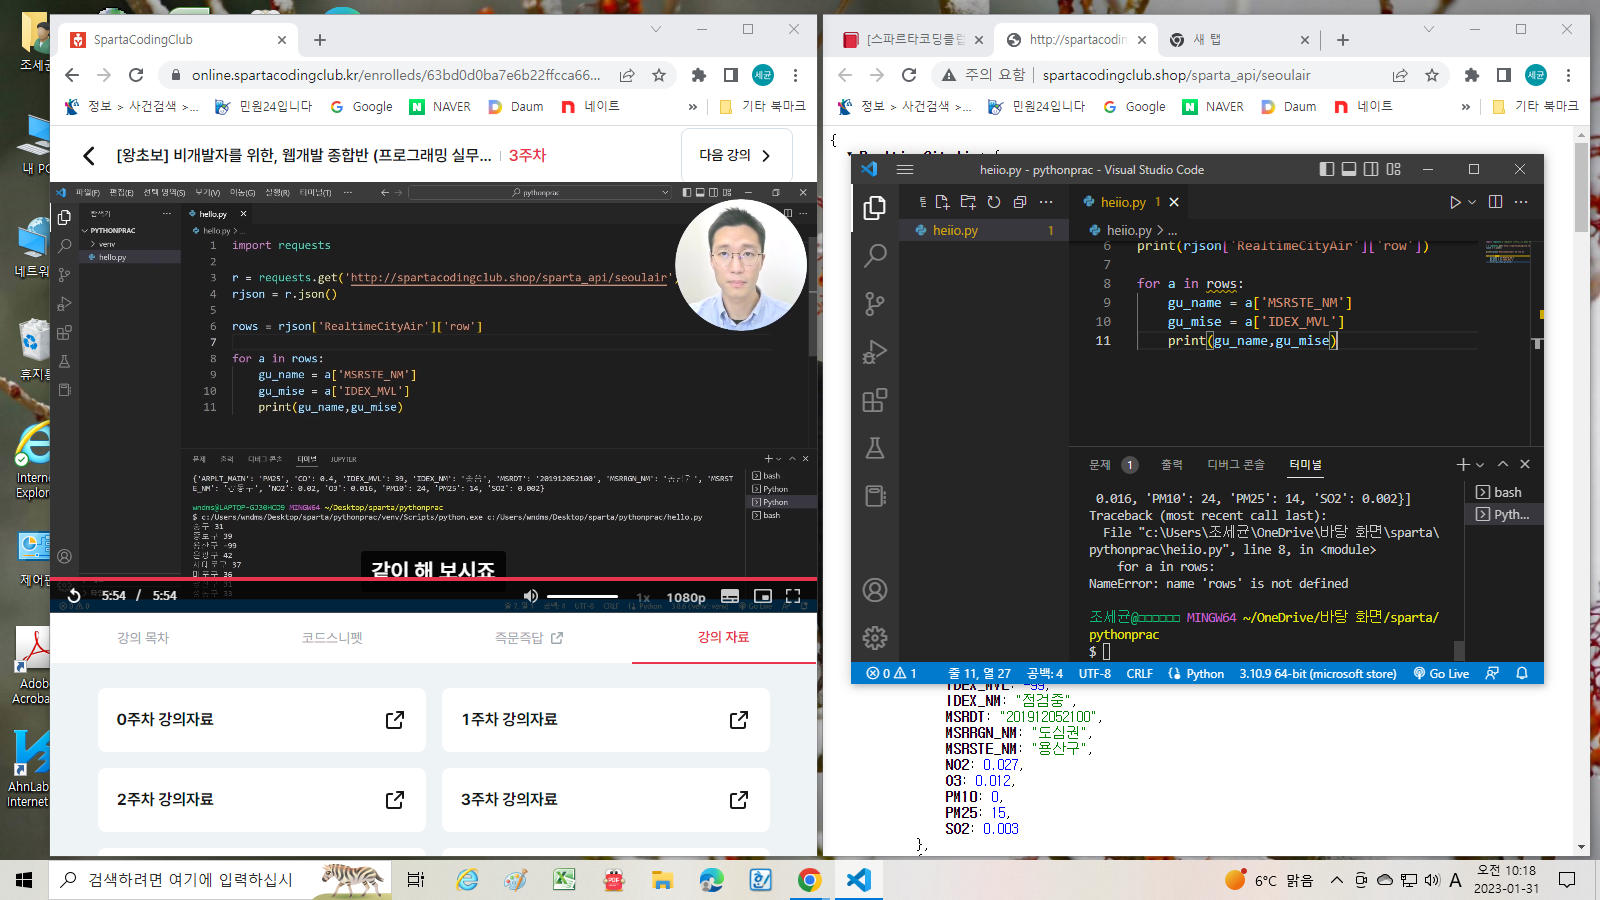The image size is (1600, 900).
Task: Open tab search chevron in left Chrome
Action: pos(656,29)
